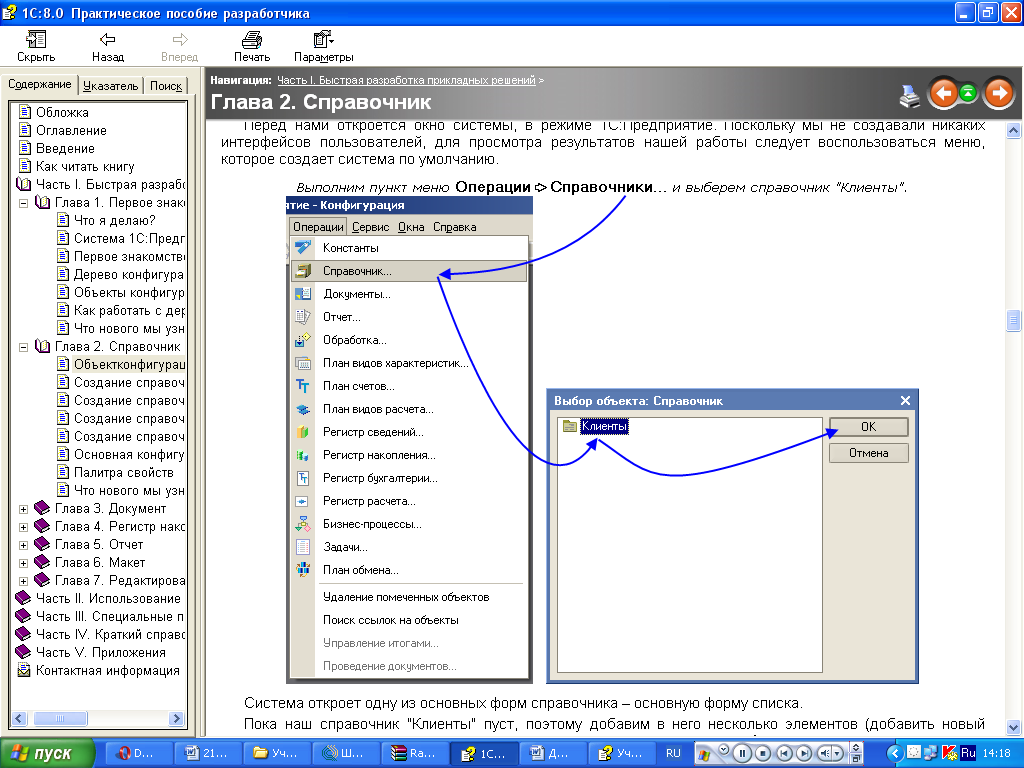
Task: Switch to the Указатель tab
Action: click(x=110, y=86)
